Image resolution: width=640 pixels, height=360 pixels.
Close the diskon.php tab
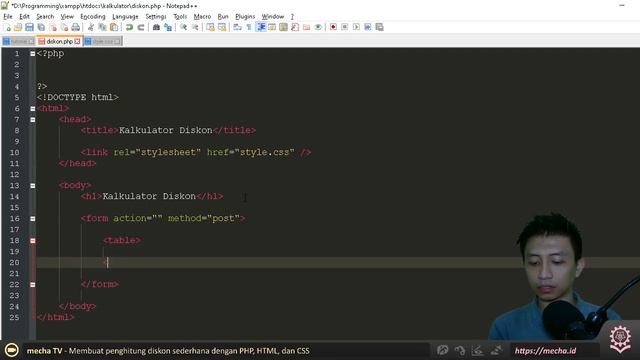coord(78,42)
